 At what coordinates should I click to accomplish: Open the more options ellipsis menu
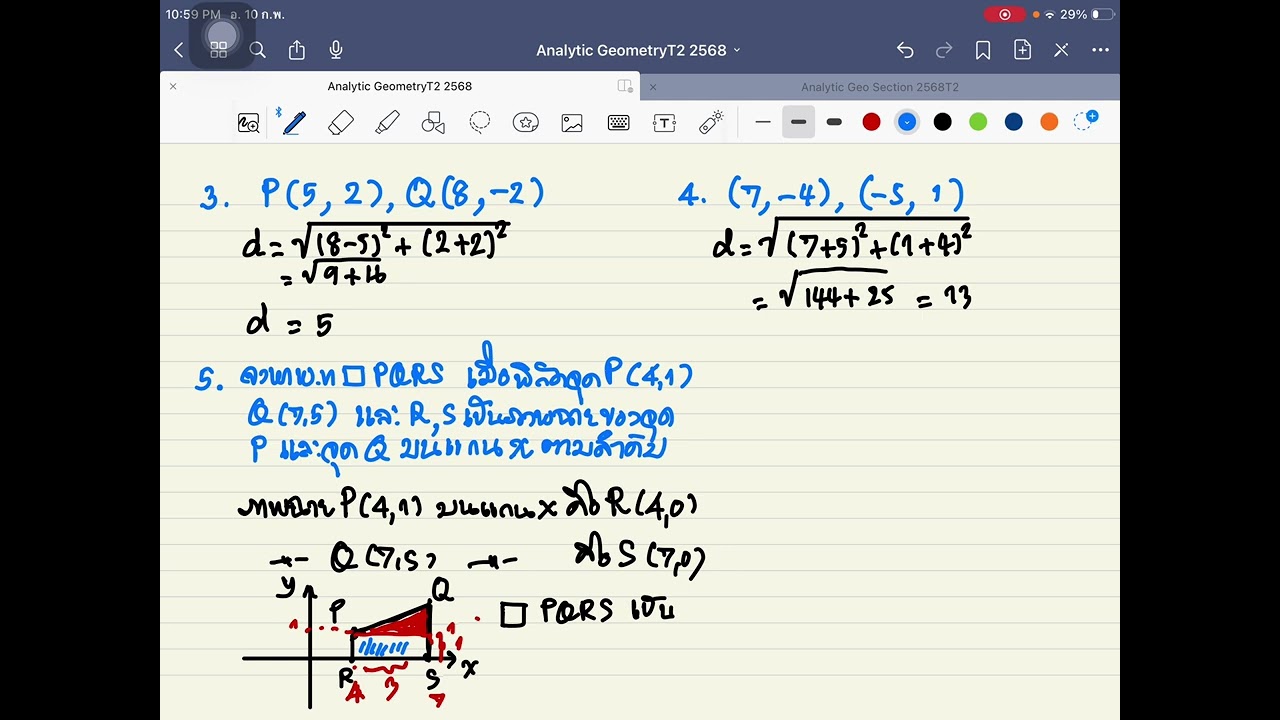point(1100,50)
